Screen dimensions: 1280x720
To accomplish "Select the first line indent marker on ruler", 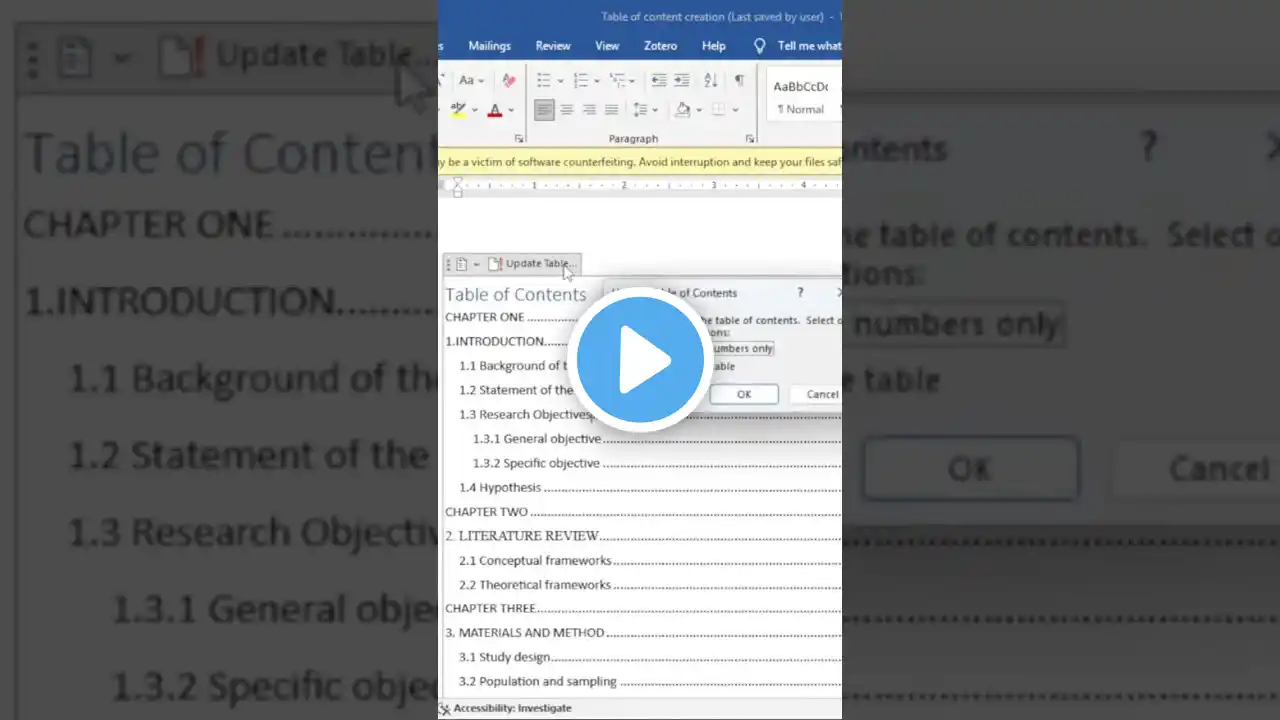I will click(x=457, y=181).
